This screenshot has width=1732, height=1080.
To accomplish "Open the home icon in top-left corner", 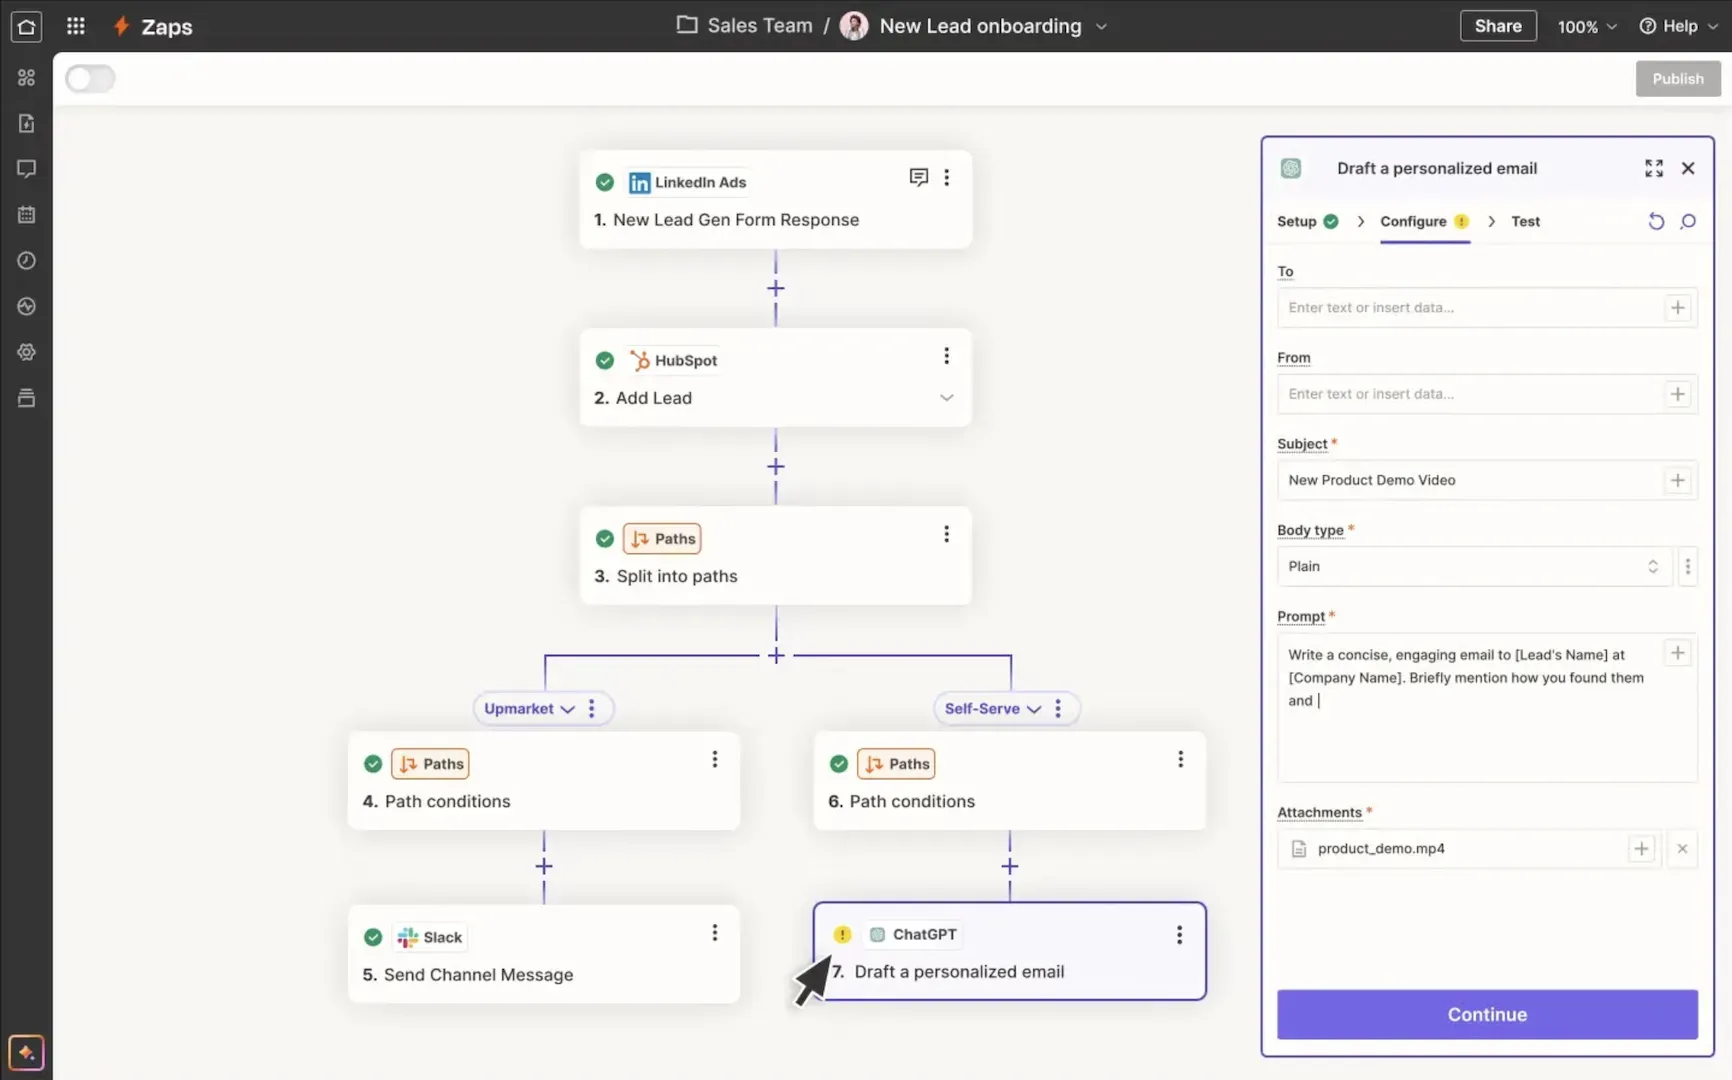I will [x=26, y=27].
